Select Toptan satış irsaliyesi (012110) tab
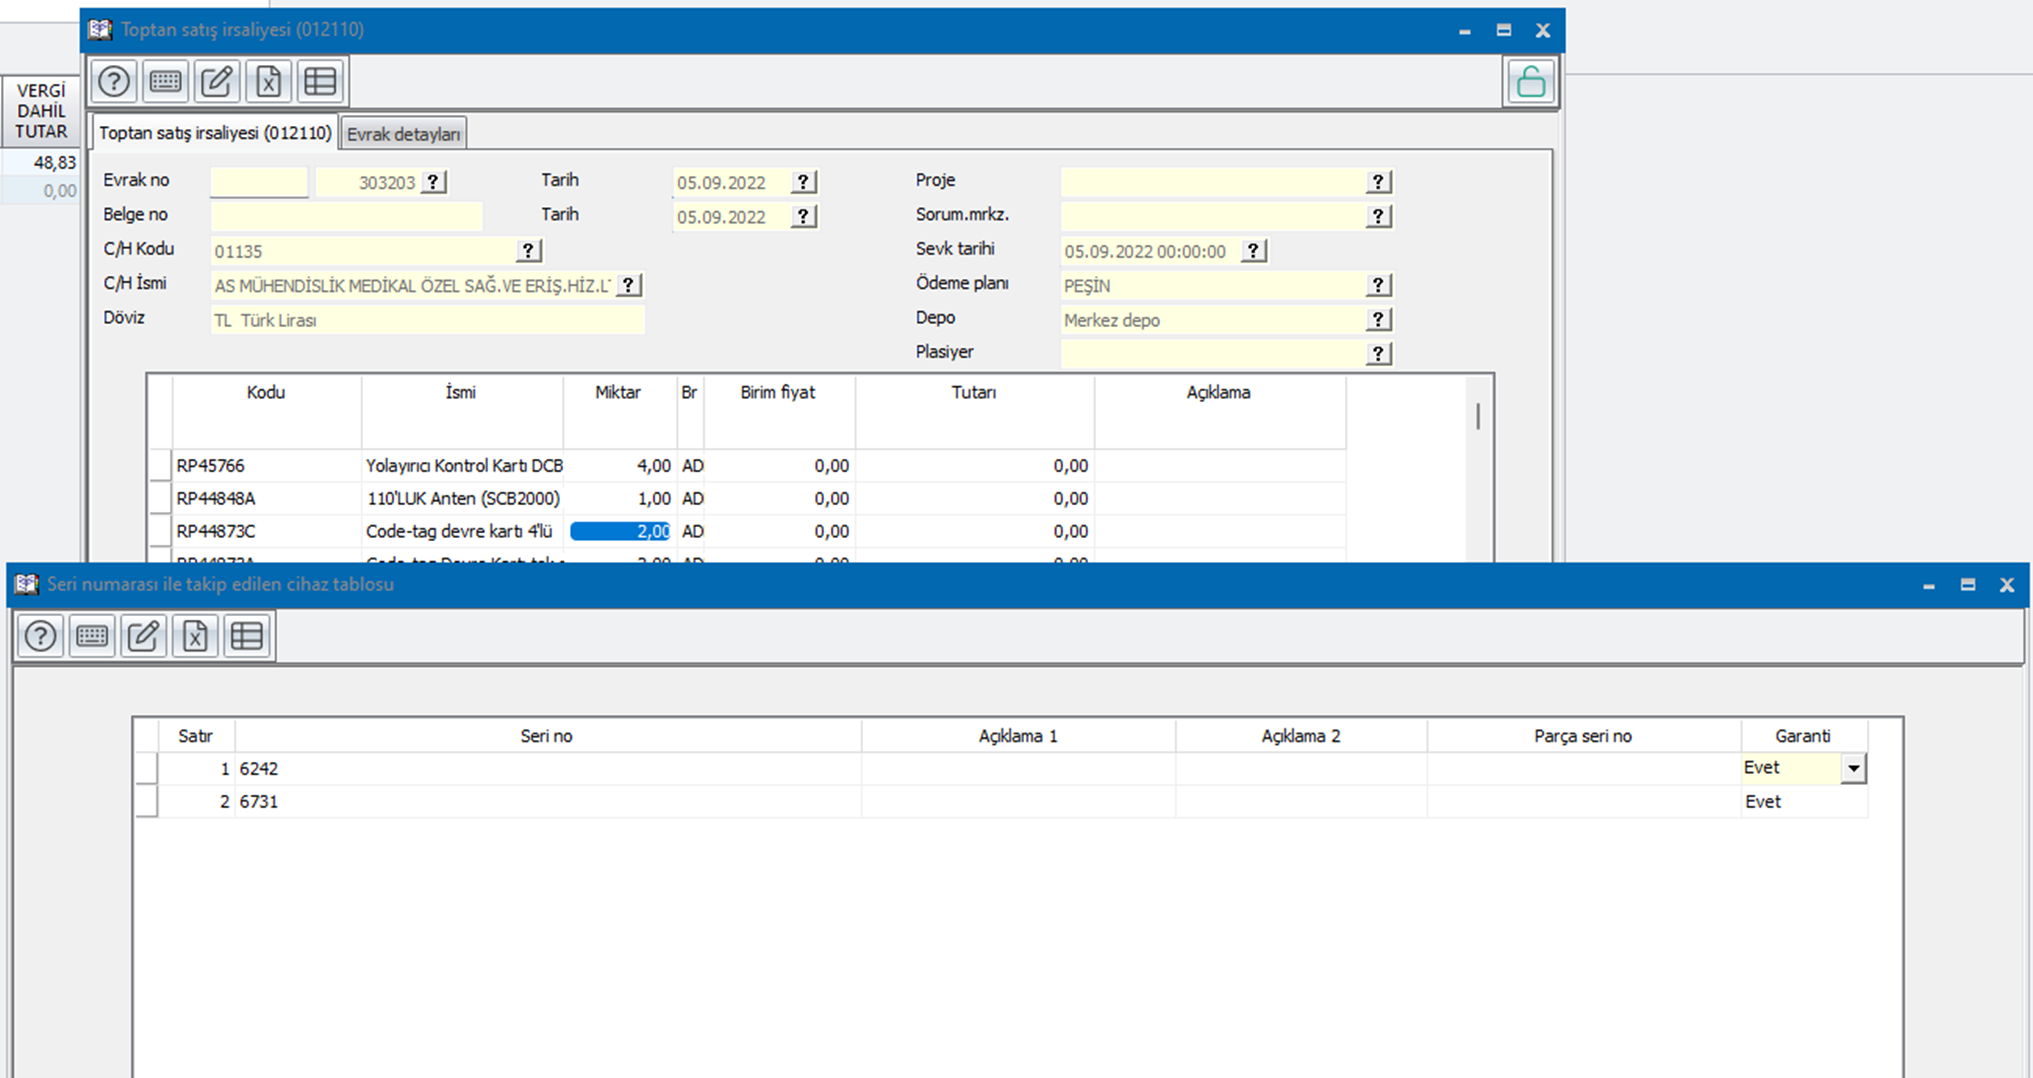The image size is (2033, 1078). (x=215, y=133)
